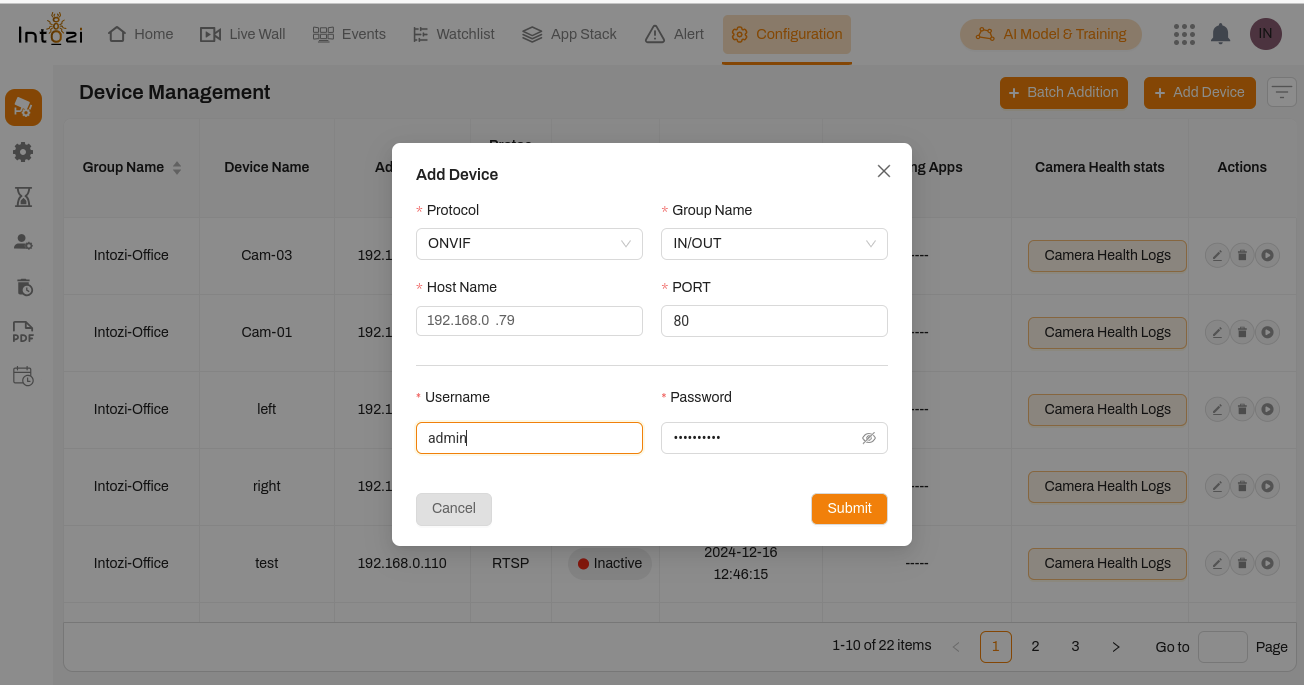The width and height of the screenshot is (1304, 685).
Task: Open the settings gear in sidebar
Action: click(x=23, y=152)
